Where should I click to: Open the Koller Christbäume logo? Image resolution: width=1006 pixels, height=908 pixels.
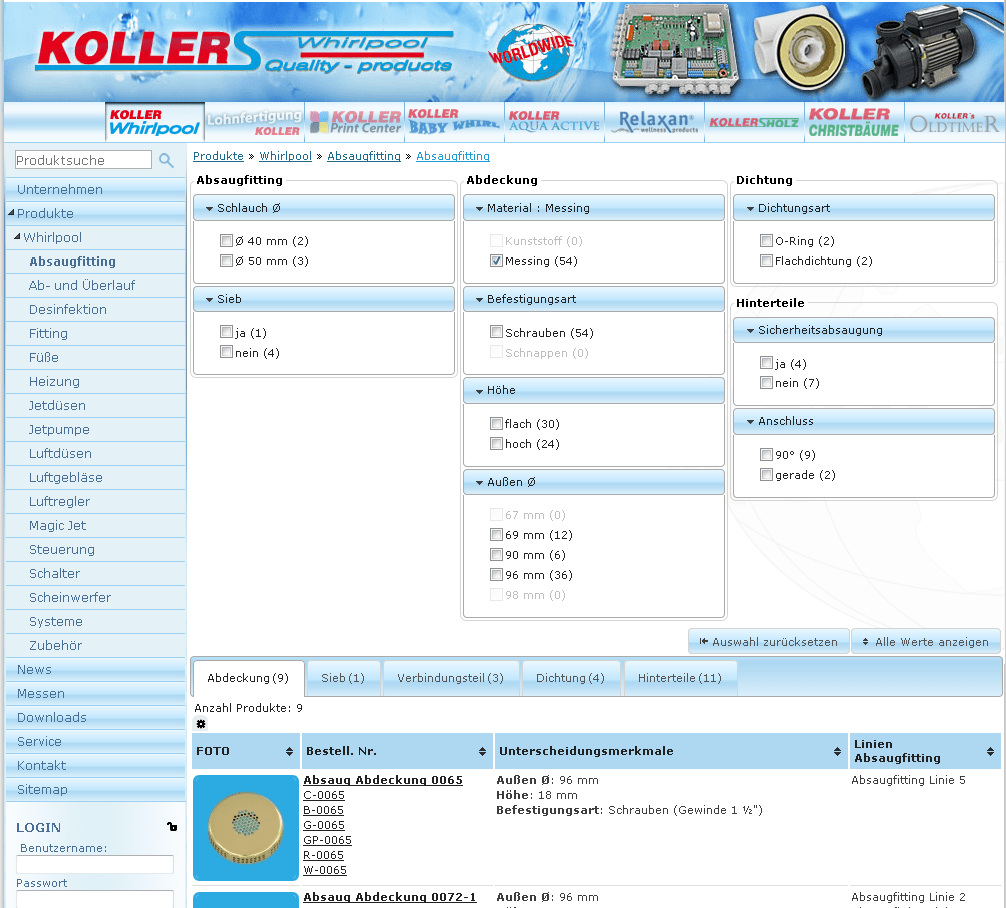[x=854, y=122]
